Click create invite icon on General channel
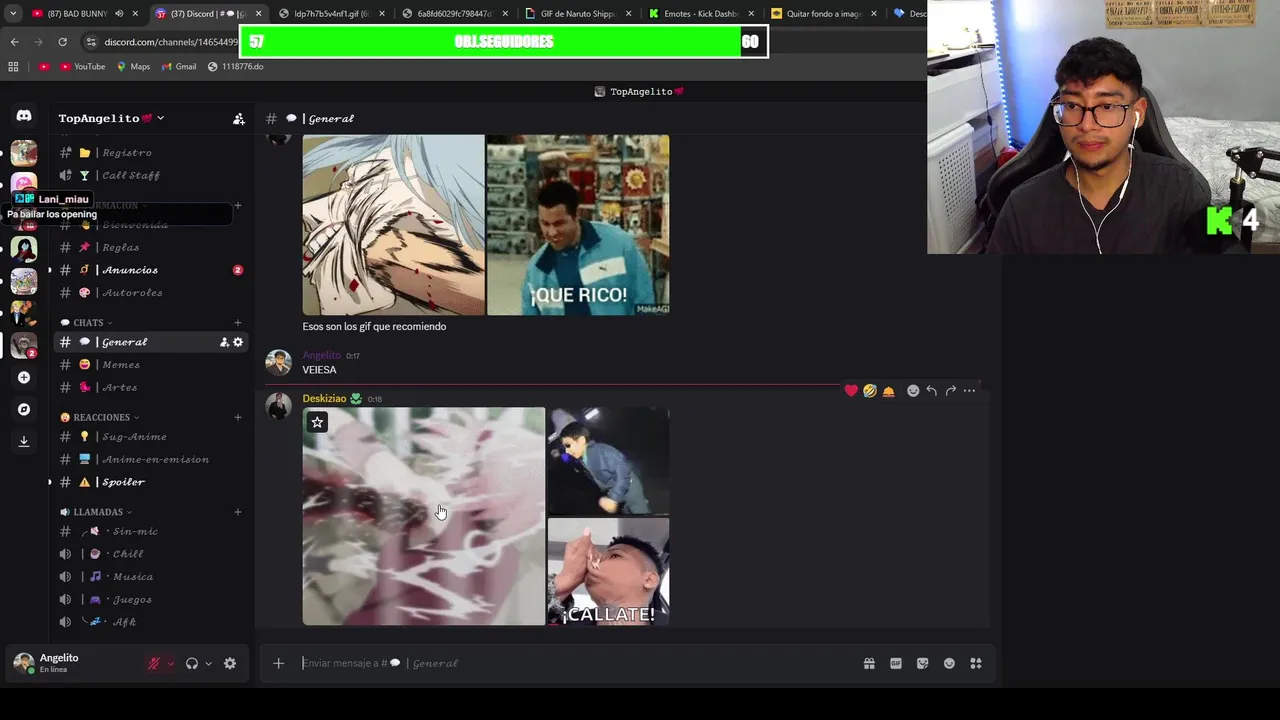 click(224, 342)
